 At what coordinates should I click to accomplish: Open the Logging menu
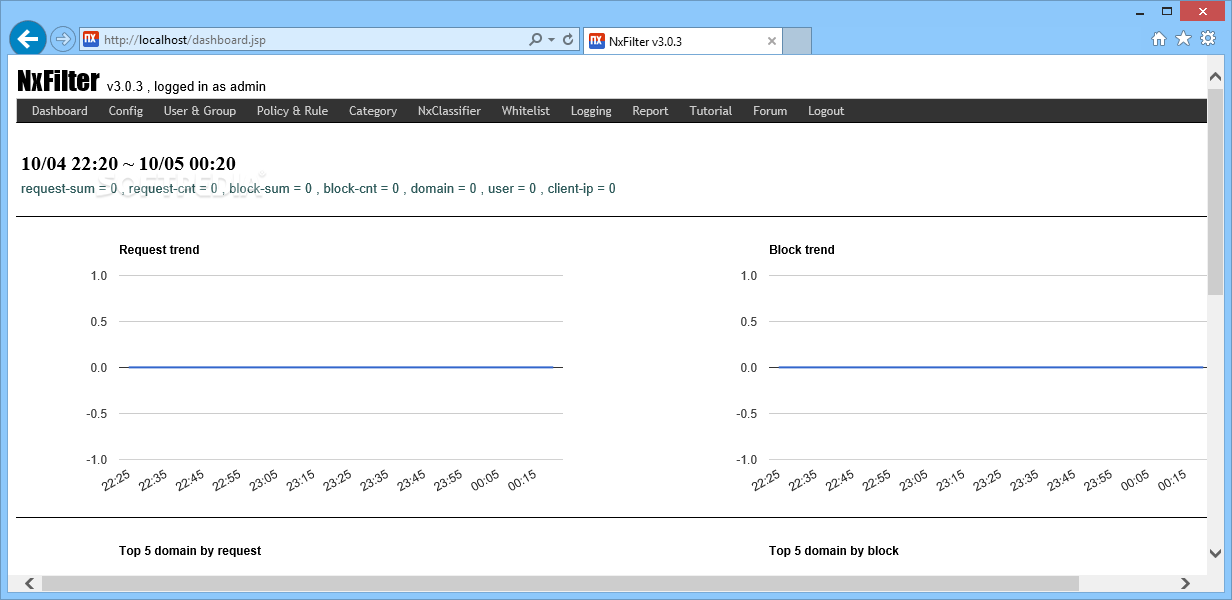pos(591,111)
